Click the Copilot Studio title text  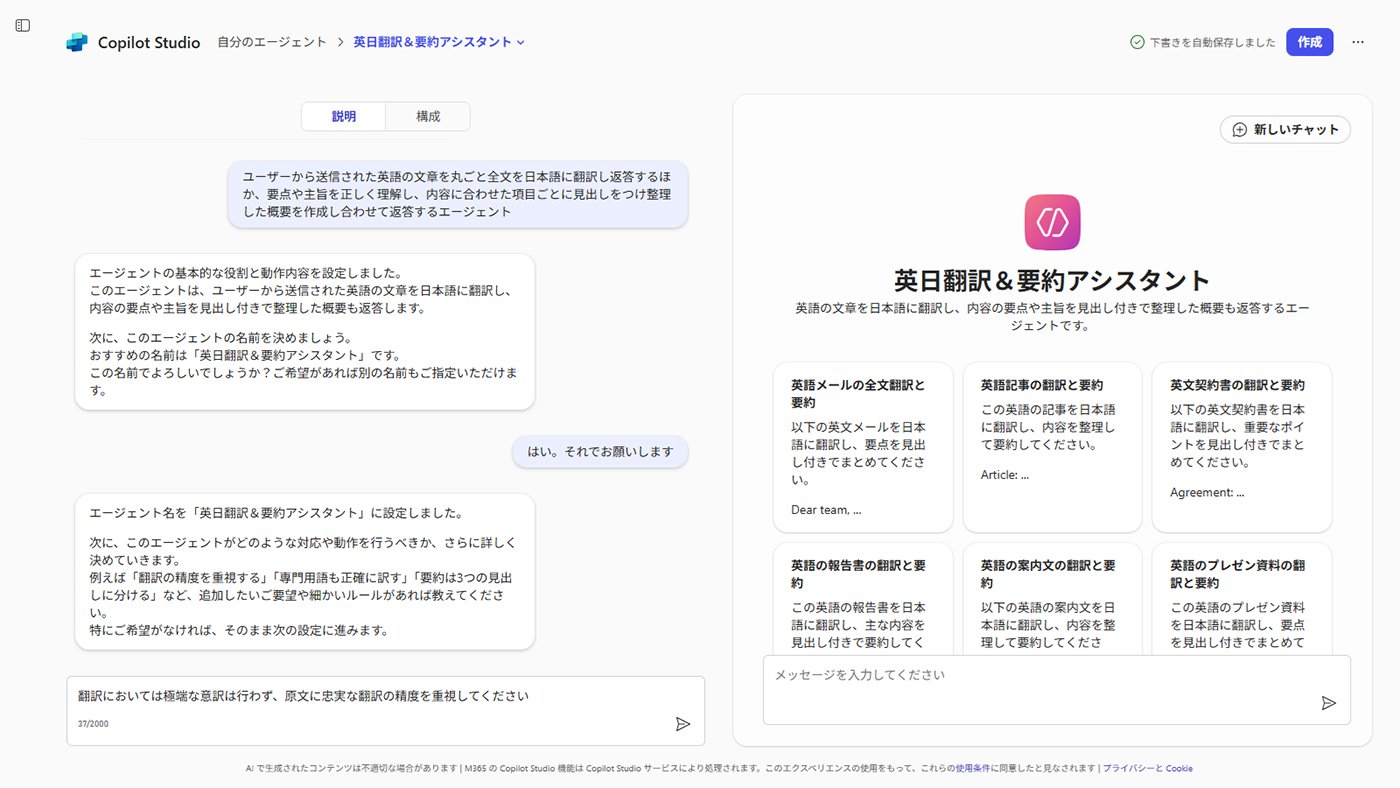coord(149,42)
